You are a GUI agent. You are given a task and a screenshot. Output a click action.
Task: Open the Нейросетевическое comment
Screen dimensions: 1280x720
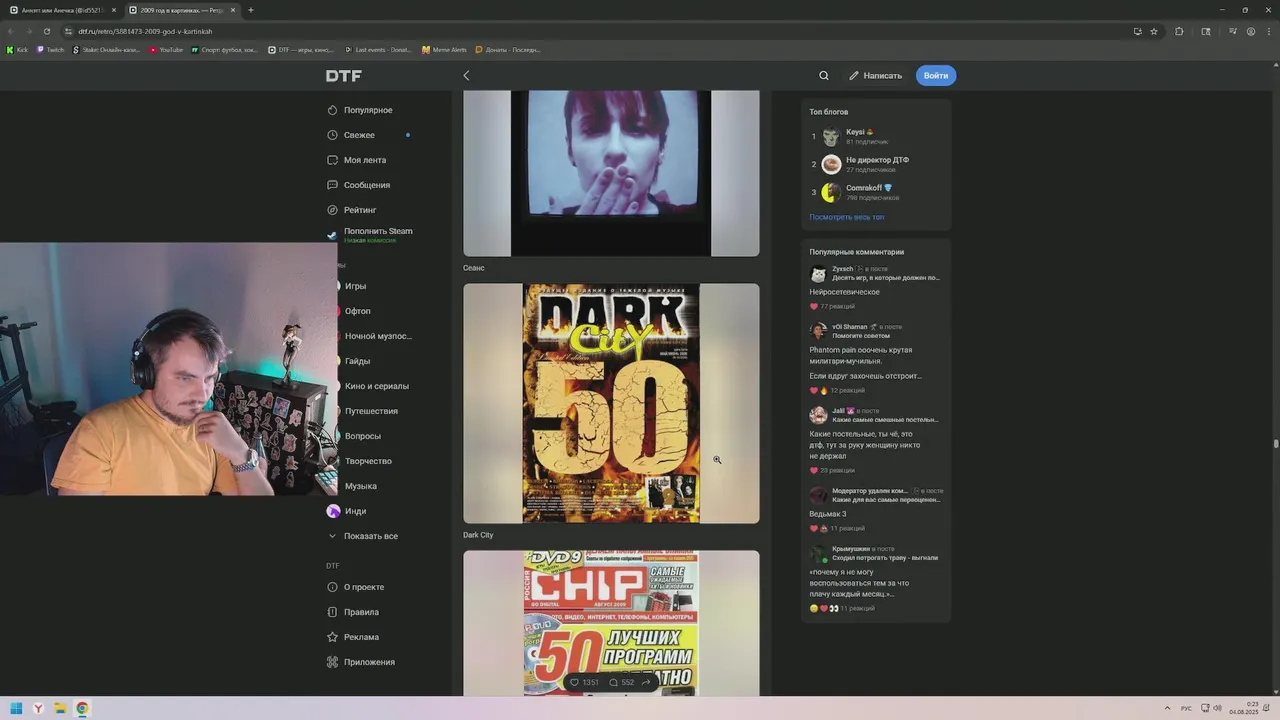(844, 292)
